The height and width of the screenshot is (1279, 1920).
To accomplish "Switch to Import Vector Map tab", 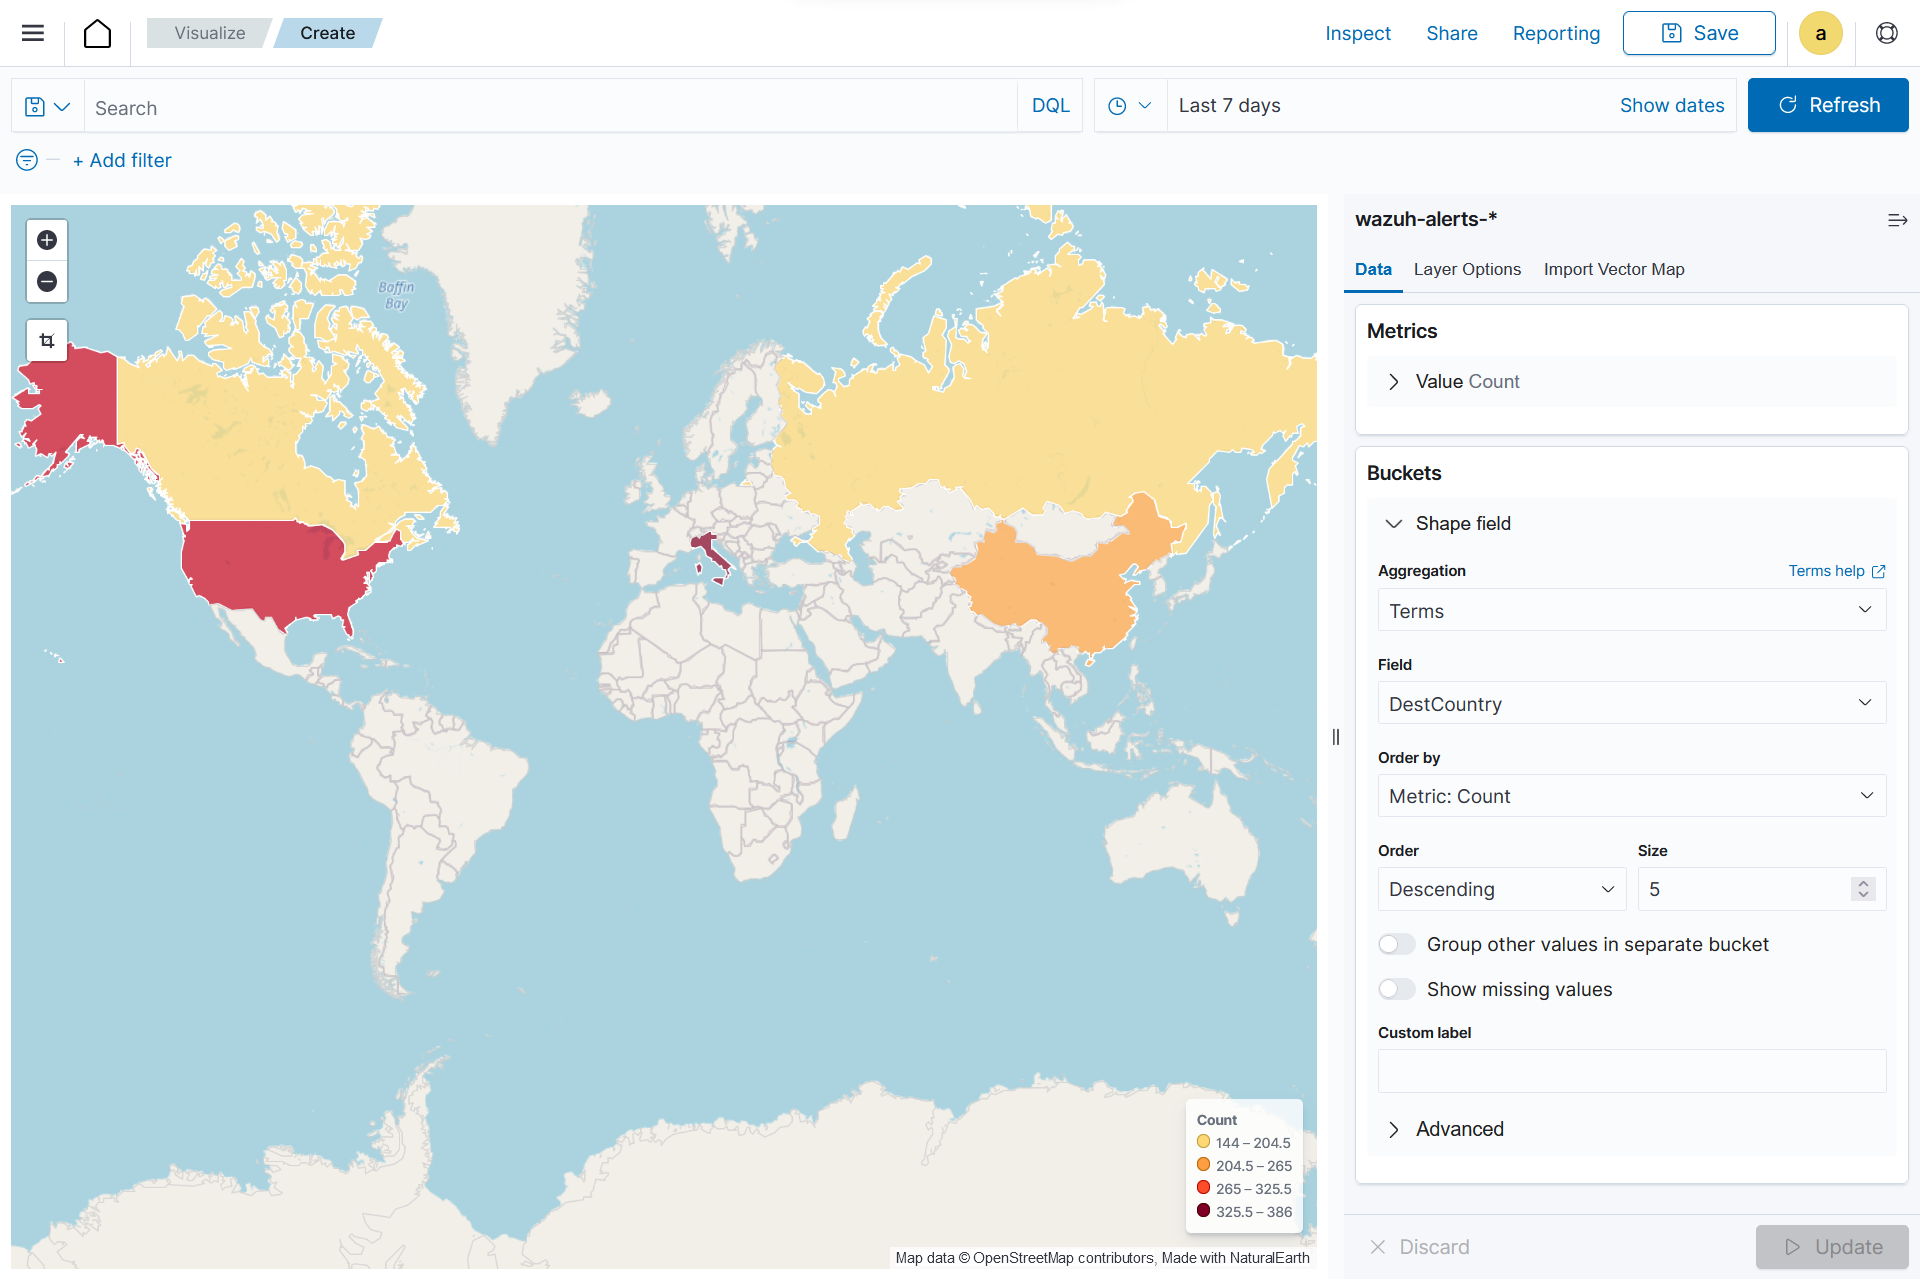I will (x=1613, y=268).
